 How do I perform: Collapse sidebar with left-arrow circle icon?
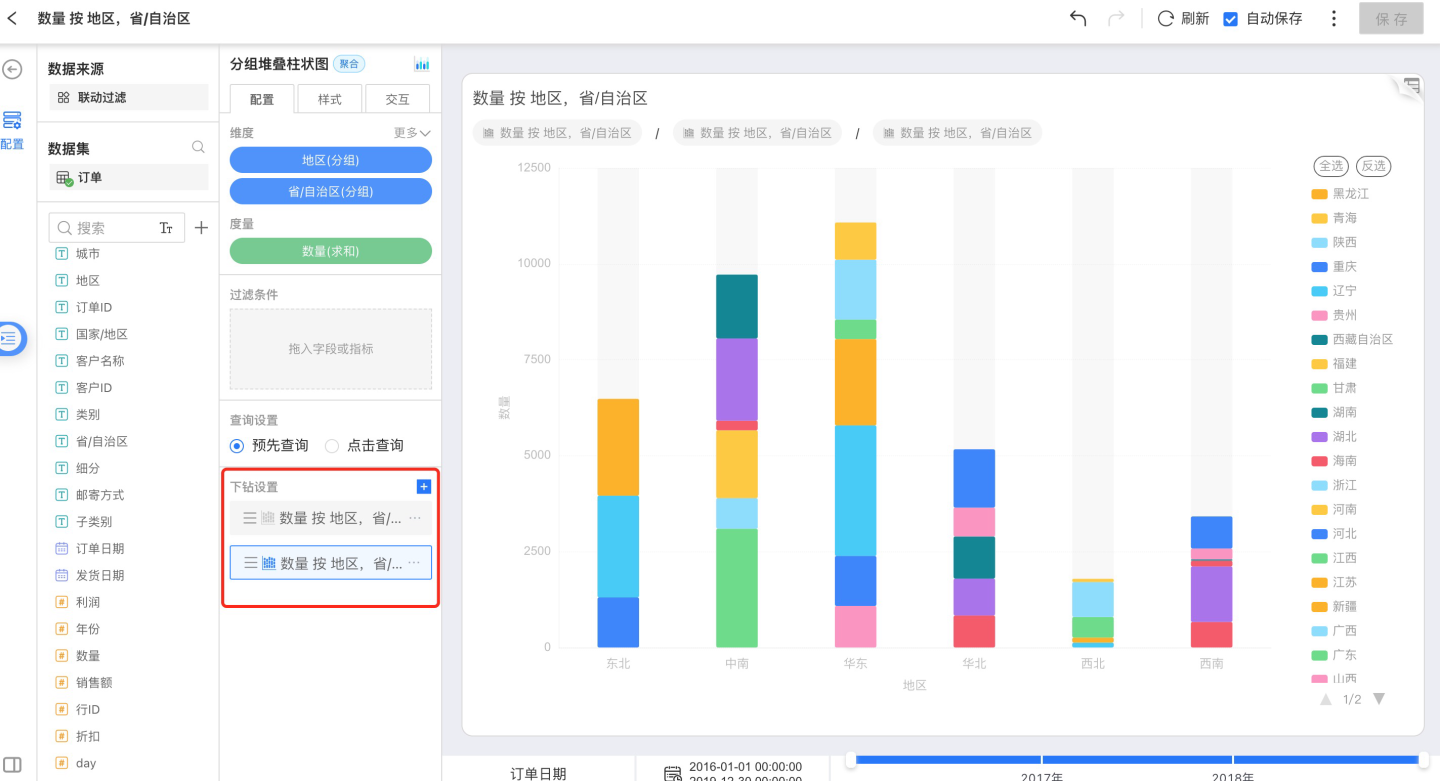pyautogui.click(x=12, y=69)
